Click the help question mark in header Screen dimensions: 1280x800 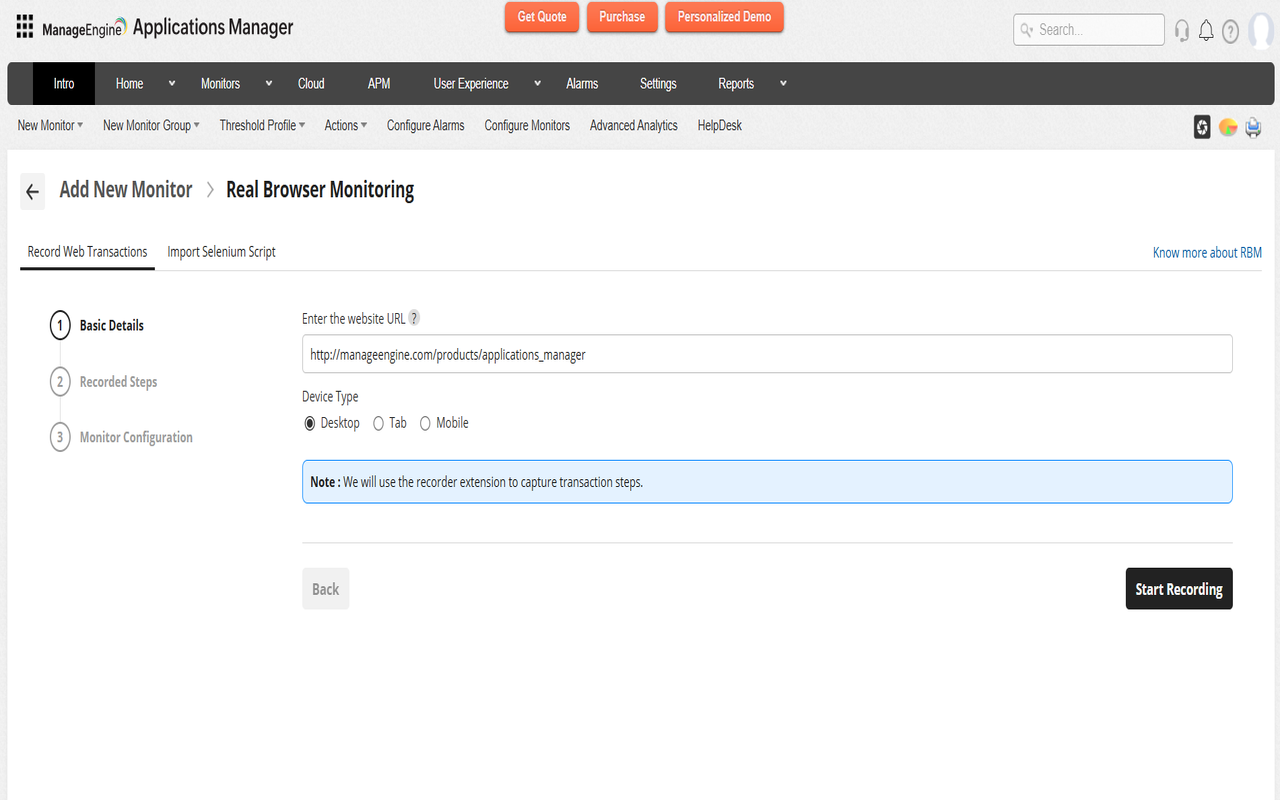[x=1230, y=31]
